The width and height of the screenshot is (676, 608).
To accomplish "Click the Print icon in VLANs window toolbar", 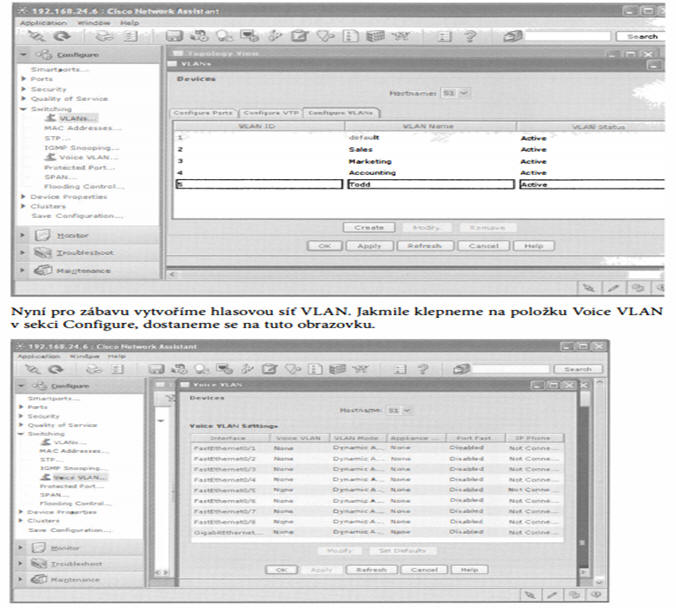I will point(103,37).
